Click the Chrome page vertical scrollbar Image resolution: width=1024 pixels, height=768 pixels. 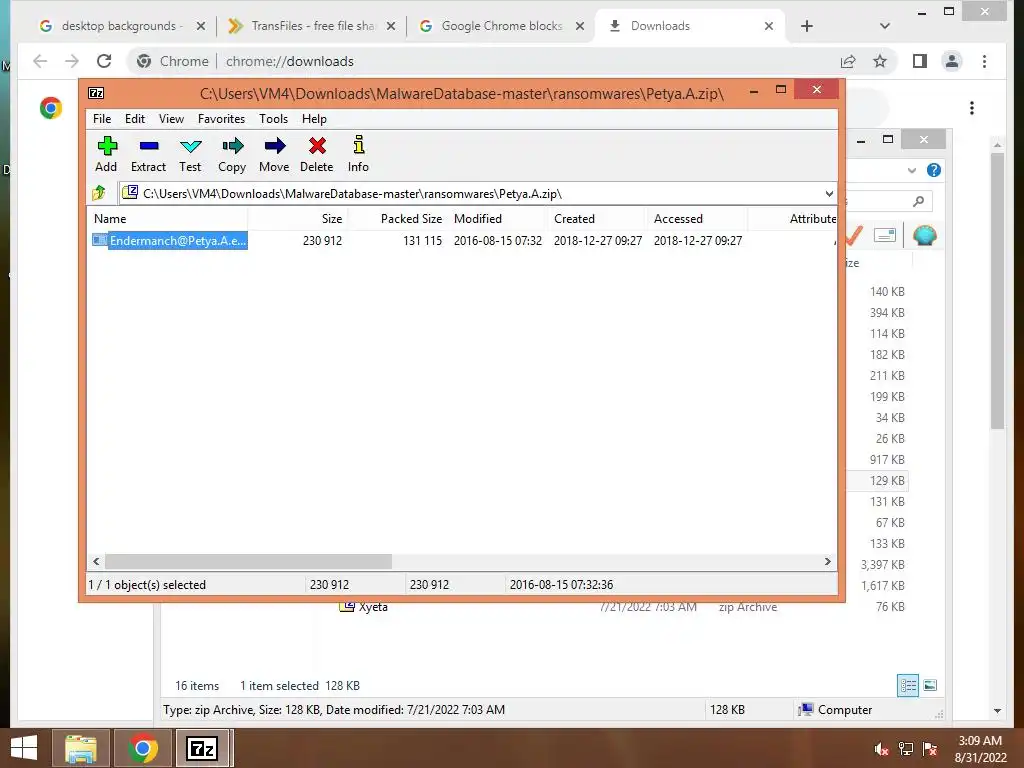[x=997, y=291]
